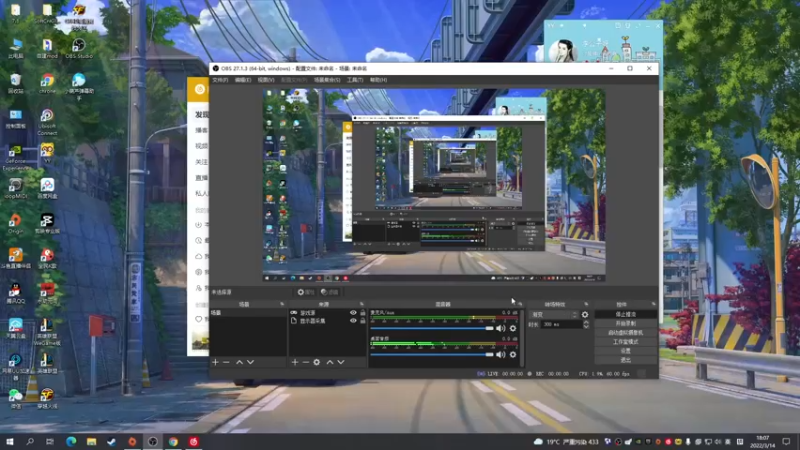Toggle the lock for 游戏源 source
800x450 pixels.
point(363,312)
